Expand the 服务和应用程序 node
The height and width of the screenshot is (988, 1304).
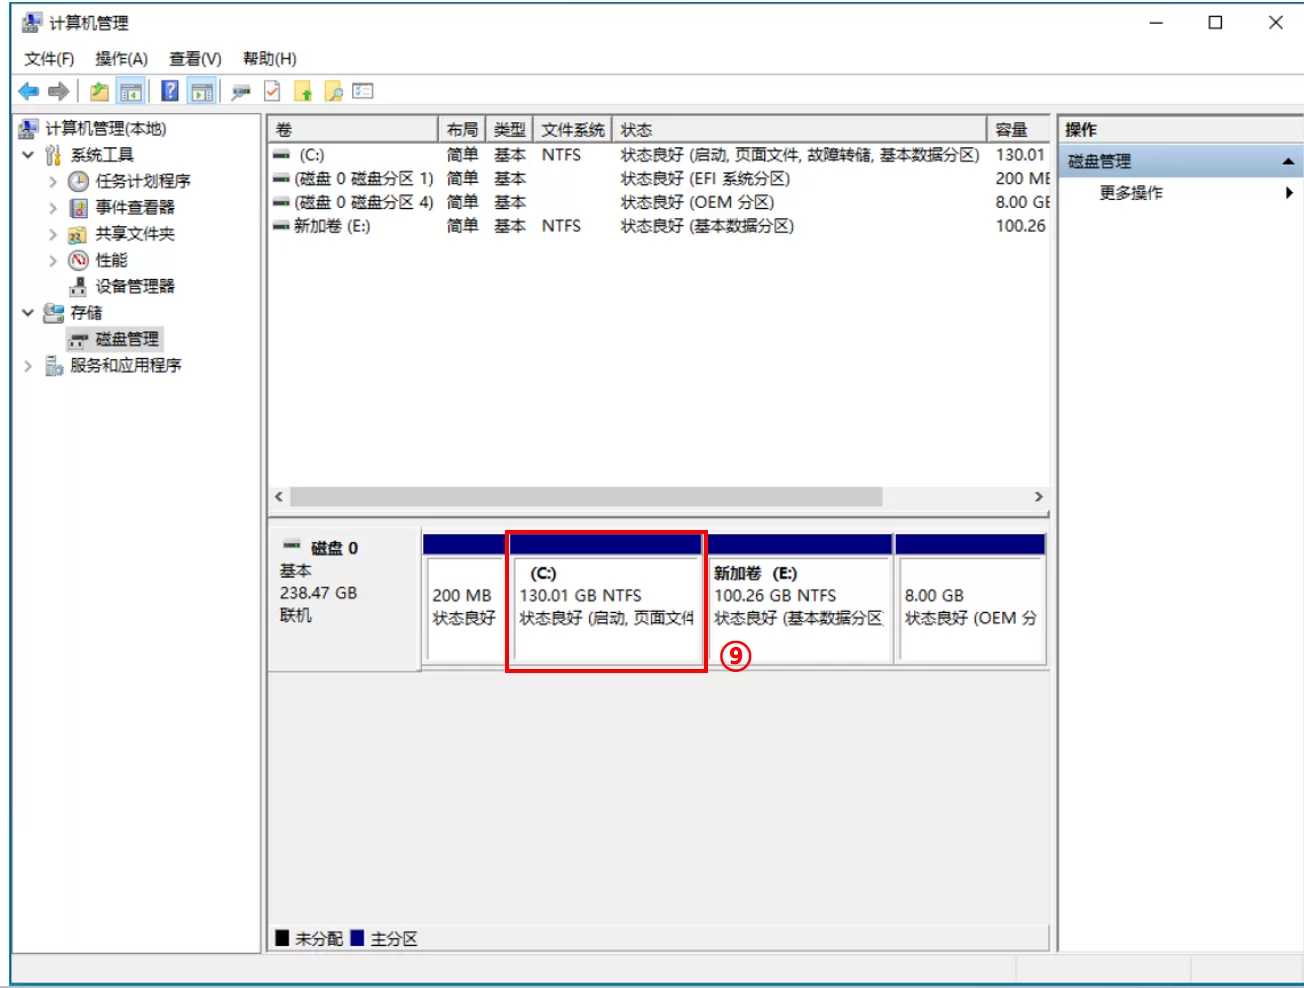(28, 366)
